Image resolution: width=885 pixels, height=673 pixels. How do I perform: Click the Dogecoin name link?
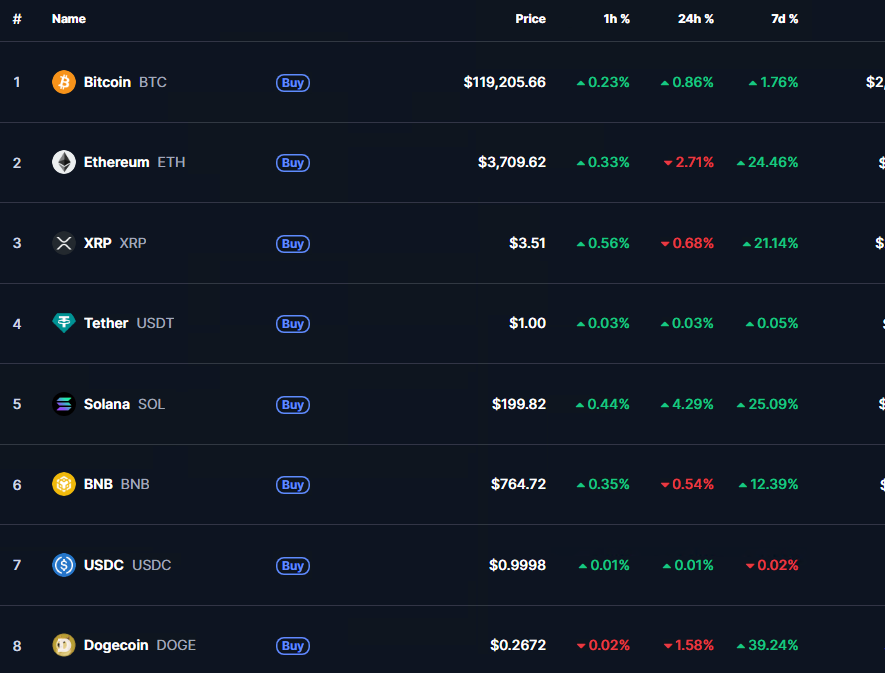tap(117, 645)
